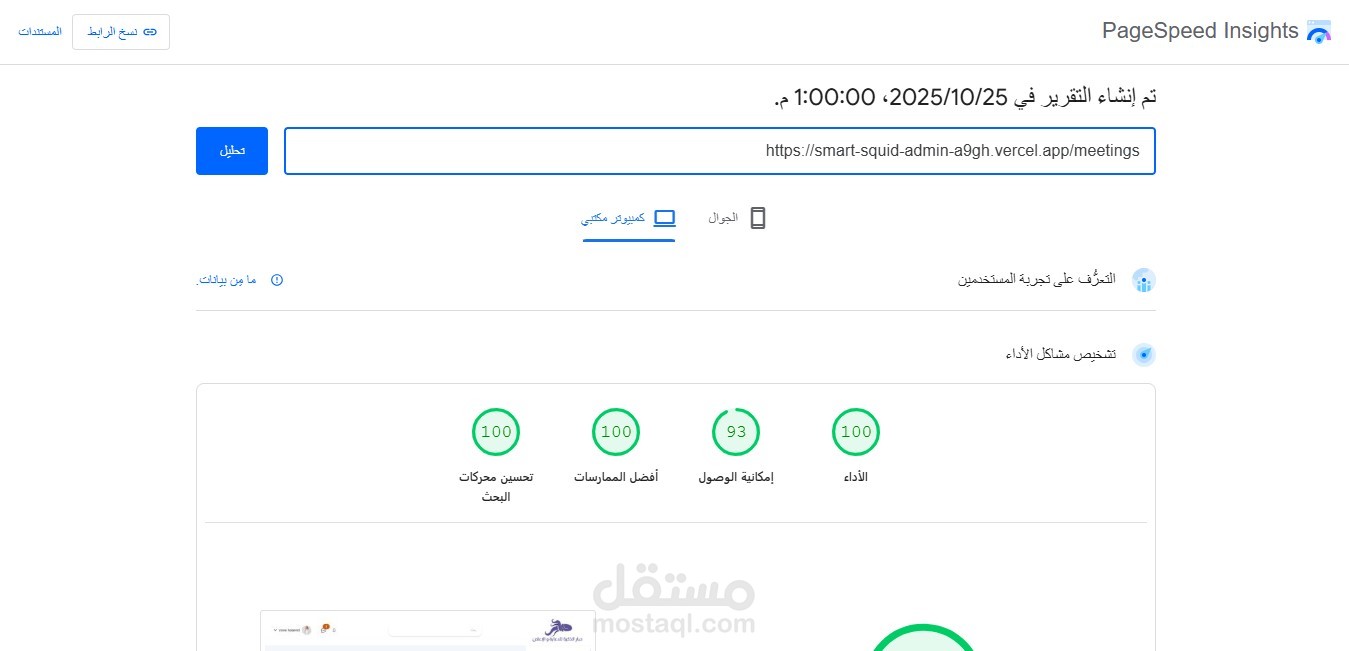Click the PageSpeed Insights logo icon
Viewport: 1349px width, 651px height.
(x=1319, y=31)
